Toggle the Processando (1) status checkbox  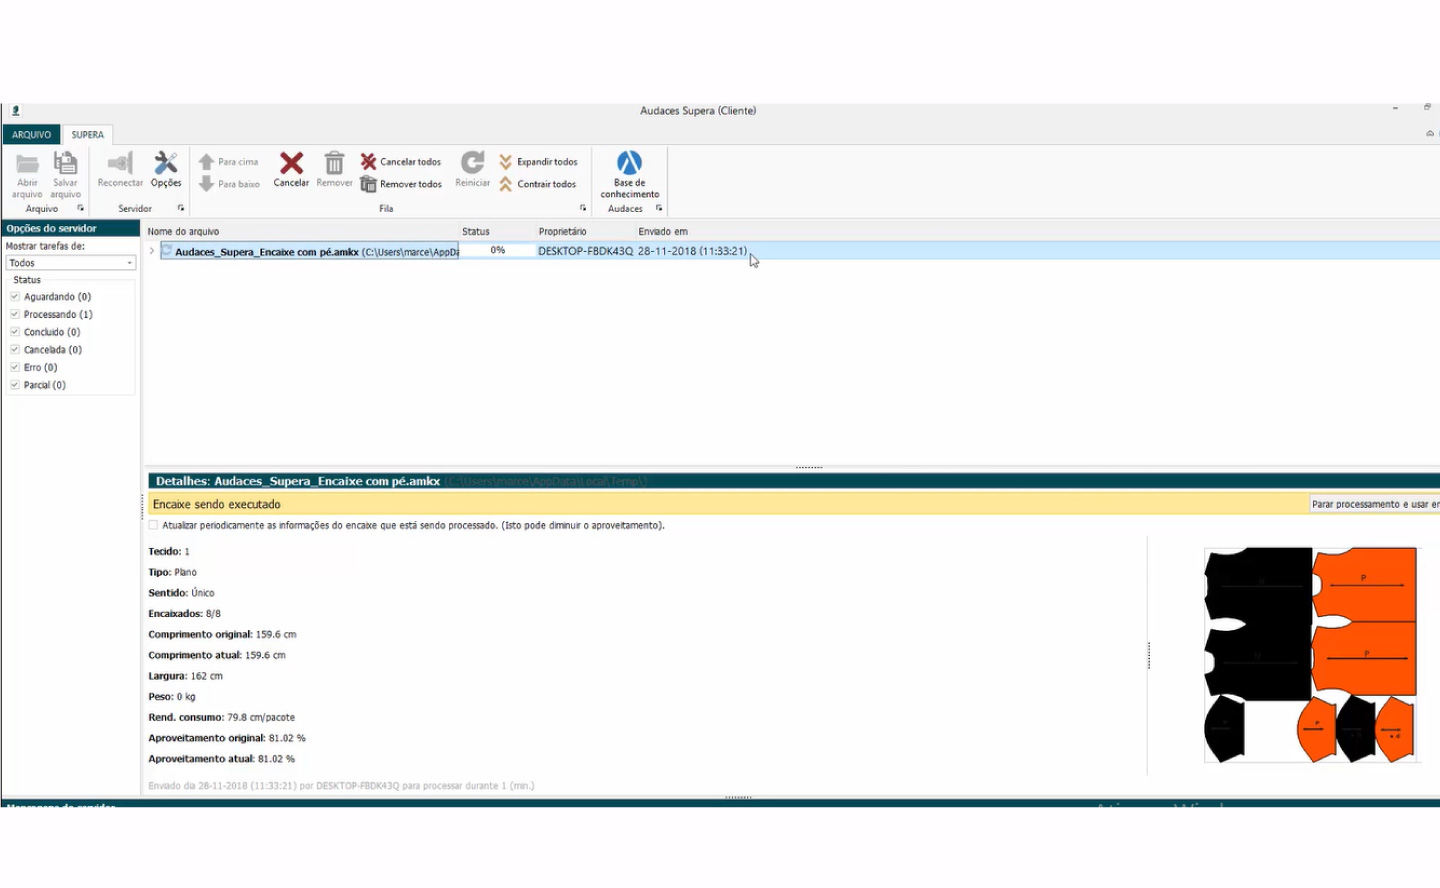[x=15, y=314]
